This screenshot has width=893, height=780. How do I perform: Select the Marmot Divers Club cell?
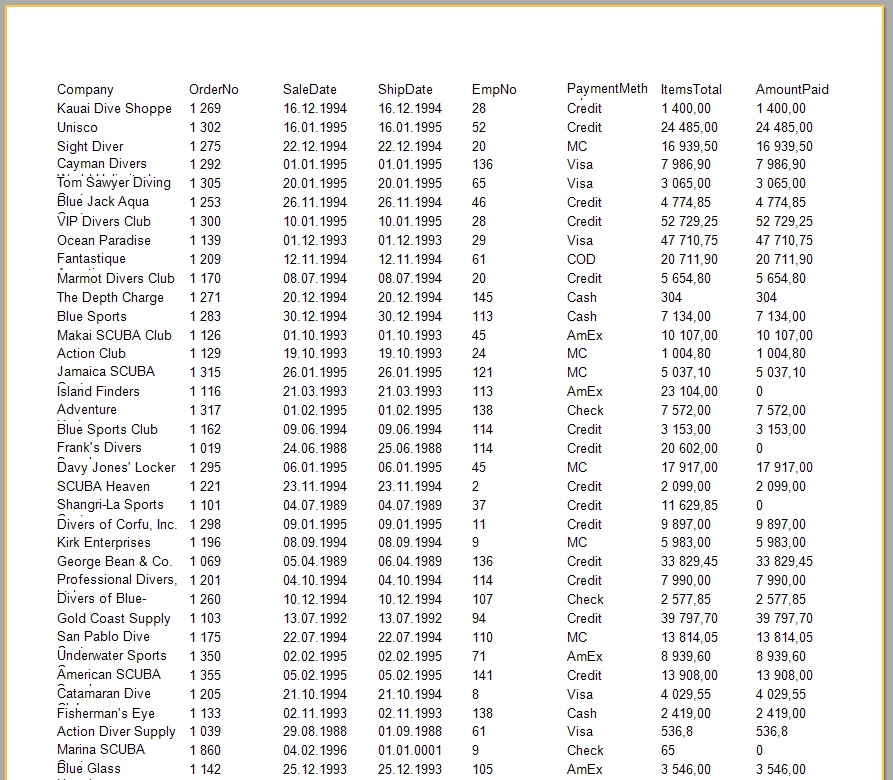click(x=116, y=279)
